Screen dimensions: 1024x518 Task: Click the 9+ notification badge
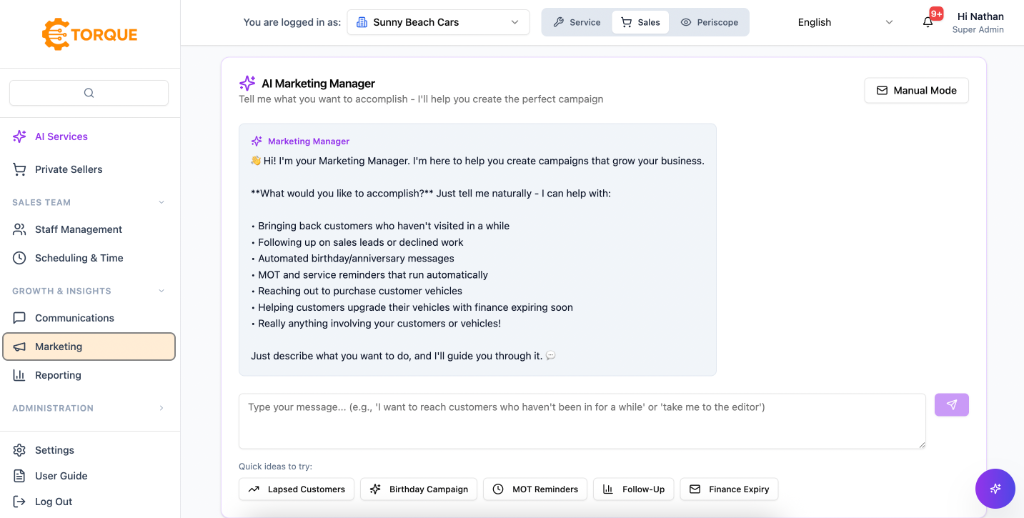[936, 14]
